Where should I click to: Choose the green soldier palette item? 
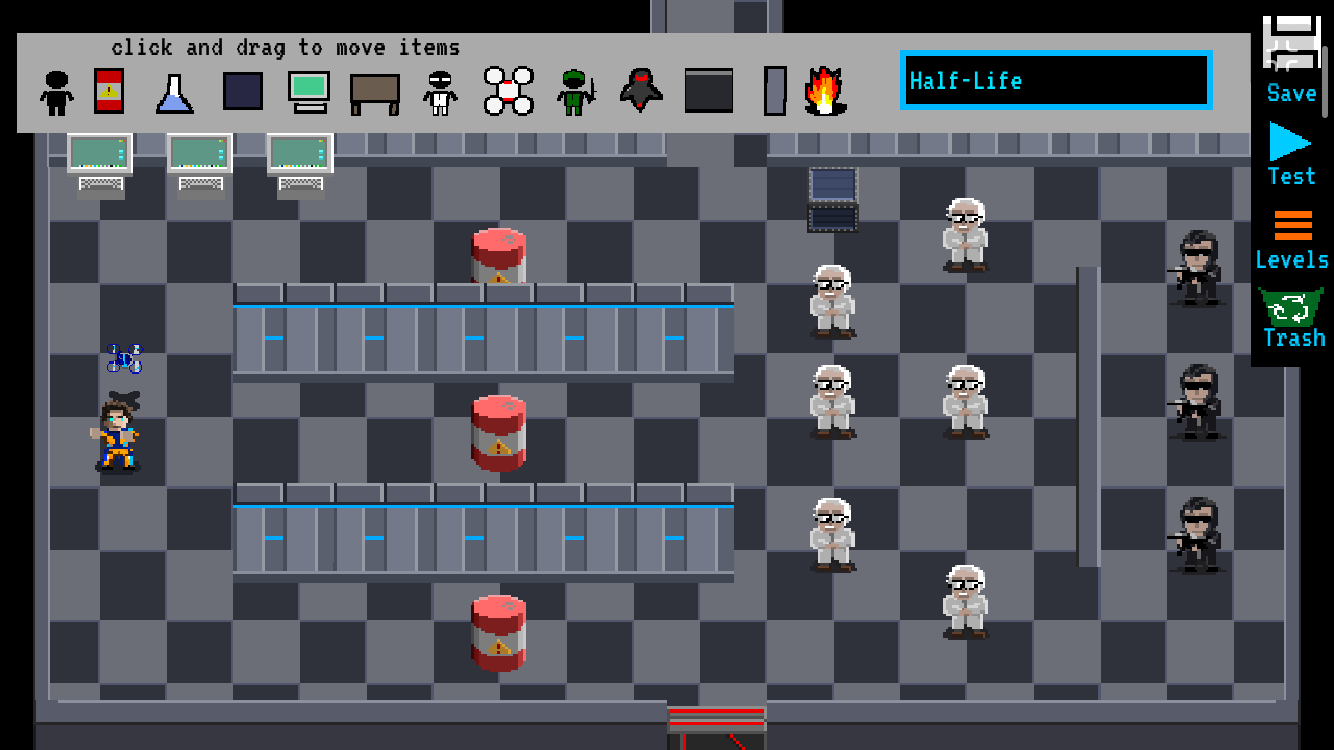[x=575, y=92]
